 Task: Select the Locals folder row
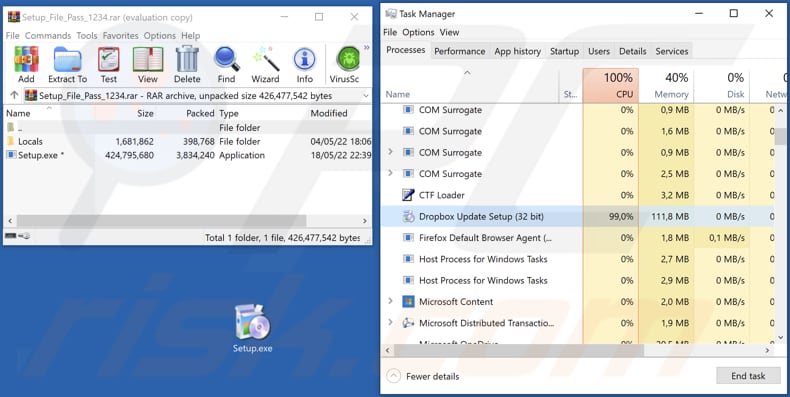[187, 142]
